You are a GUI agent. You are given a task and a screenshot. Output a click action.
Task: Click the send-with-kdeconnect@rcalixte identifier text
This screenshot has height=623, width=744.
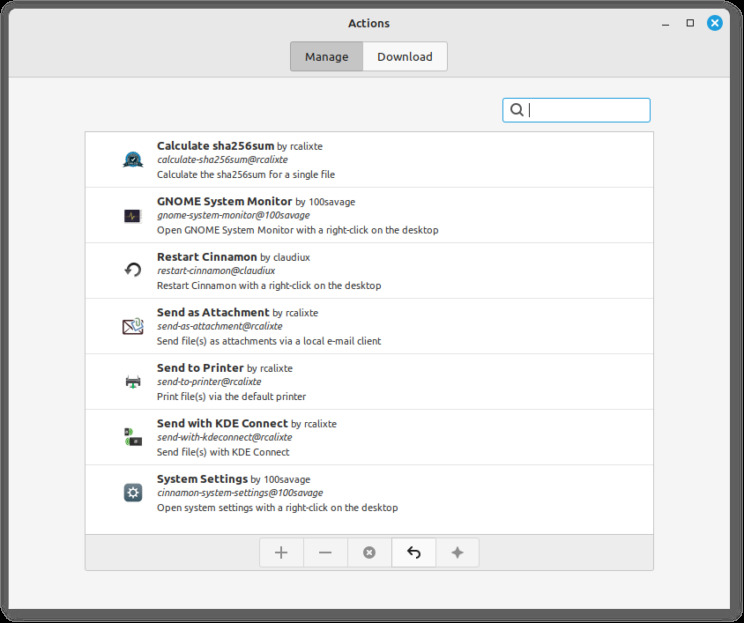click(x=224, y=437)
